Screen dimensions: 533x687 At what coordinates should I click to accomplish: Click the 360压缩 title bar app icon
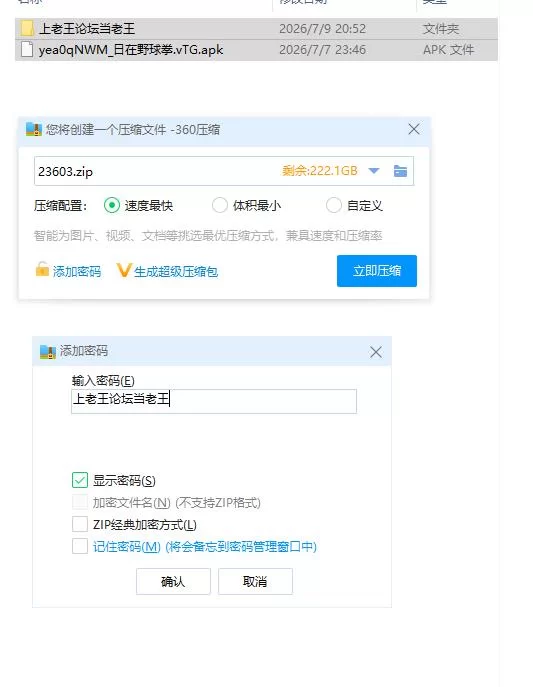[x=34, y=129]
